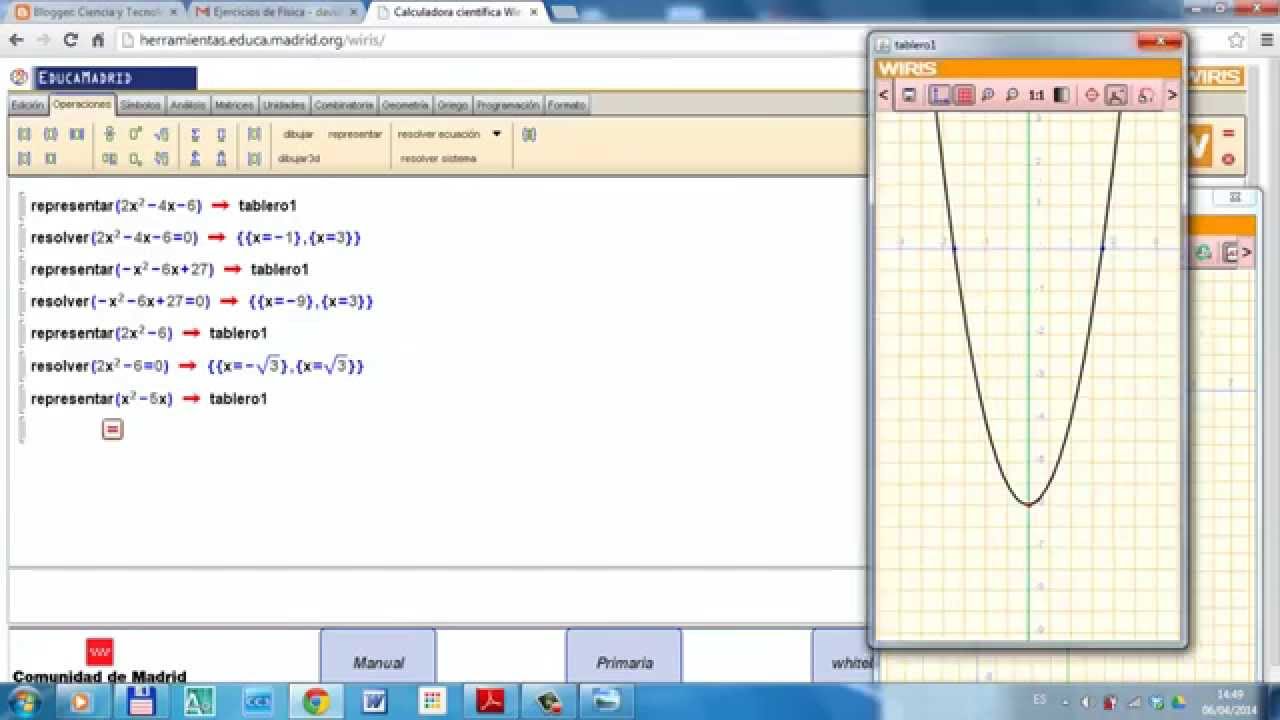The image size is (1280, 720).
Task: Insert an nth root template
Action: (x=161, y=158)
